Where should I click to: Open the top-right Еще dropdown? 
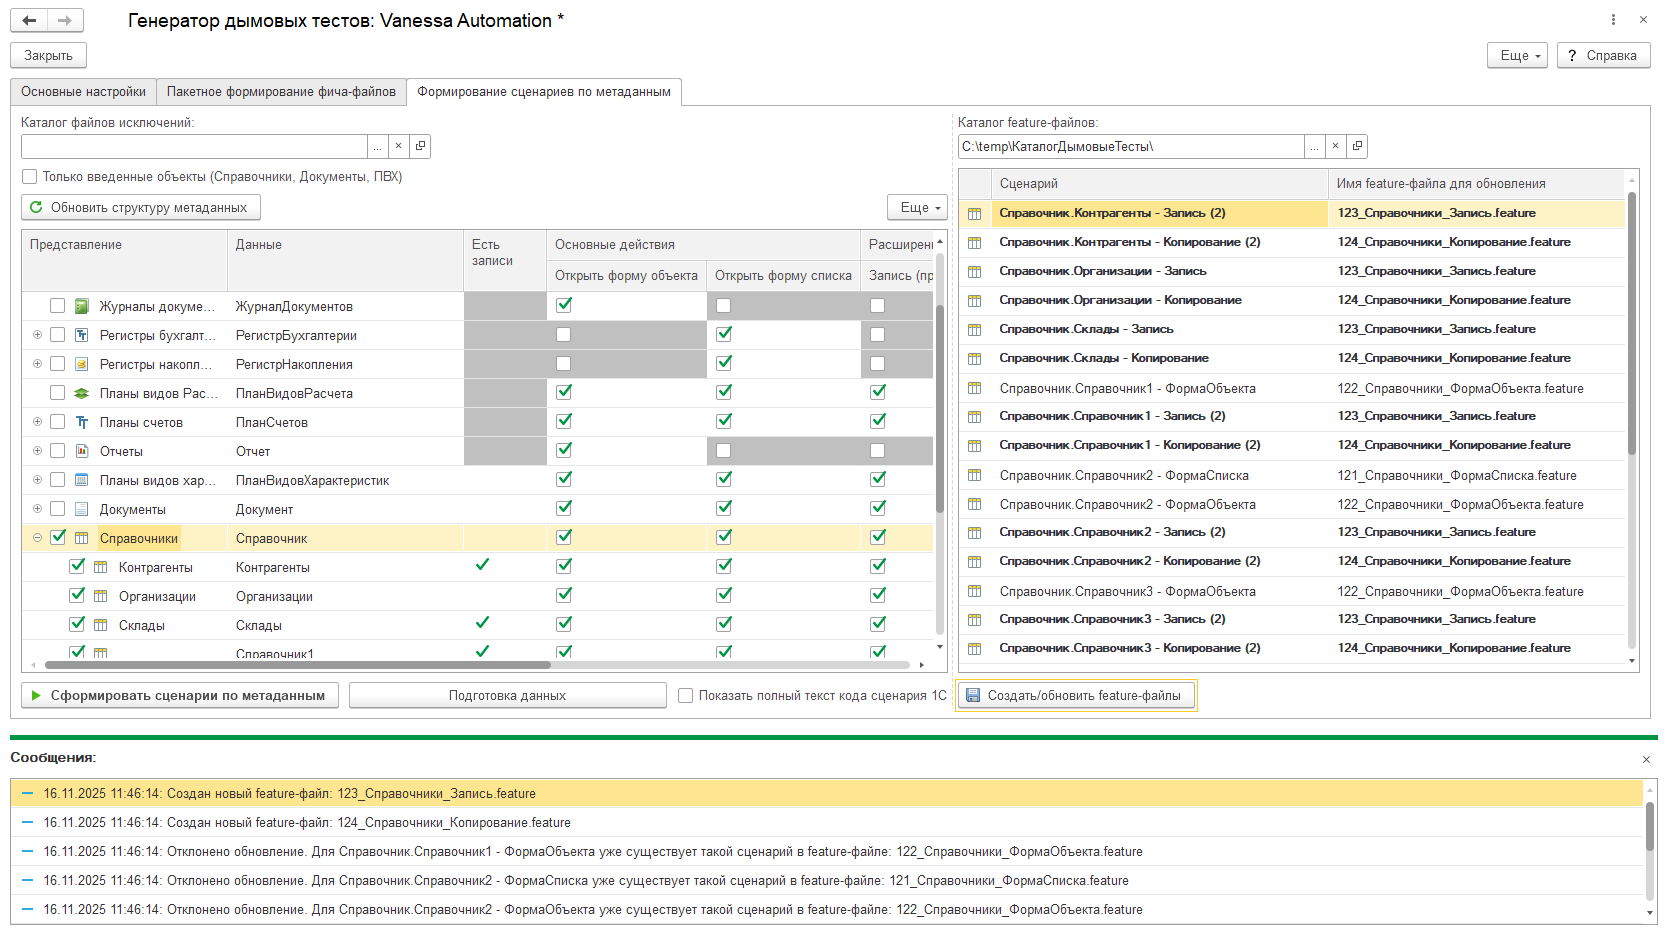tap(1518, 56)
